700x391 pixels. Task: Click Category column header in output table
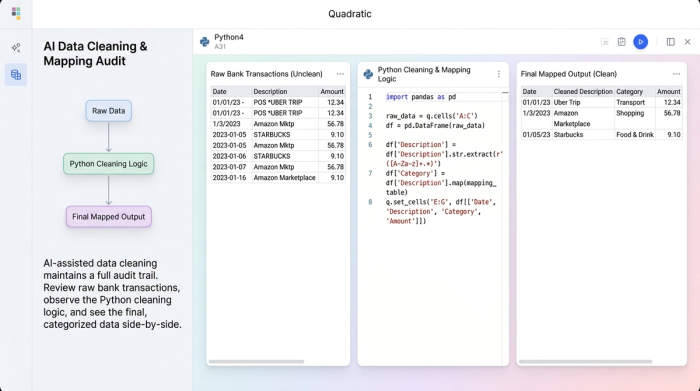pos(634,92)
